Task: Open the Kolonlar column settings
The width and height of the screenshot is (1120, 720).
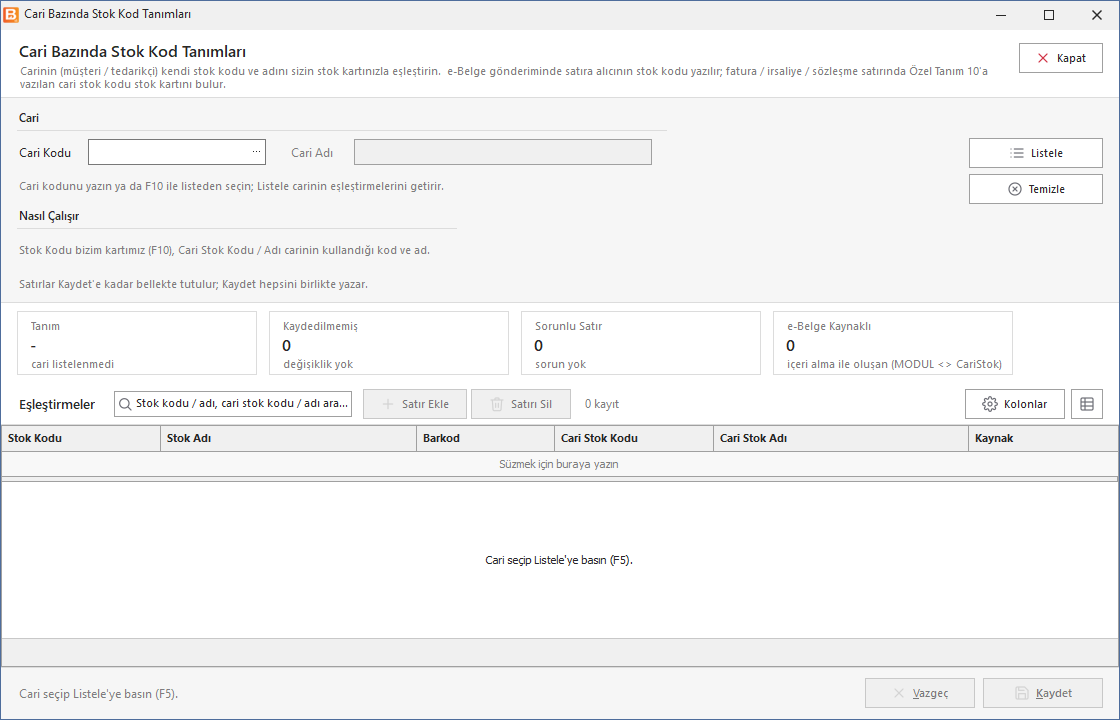Action: [x=1014, y=404]
